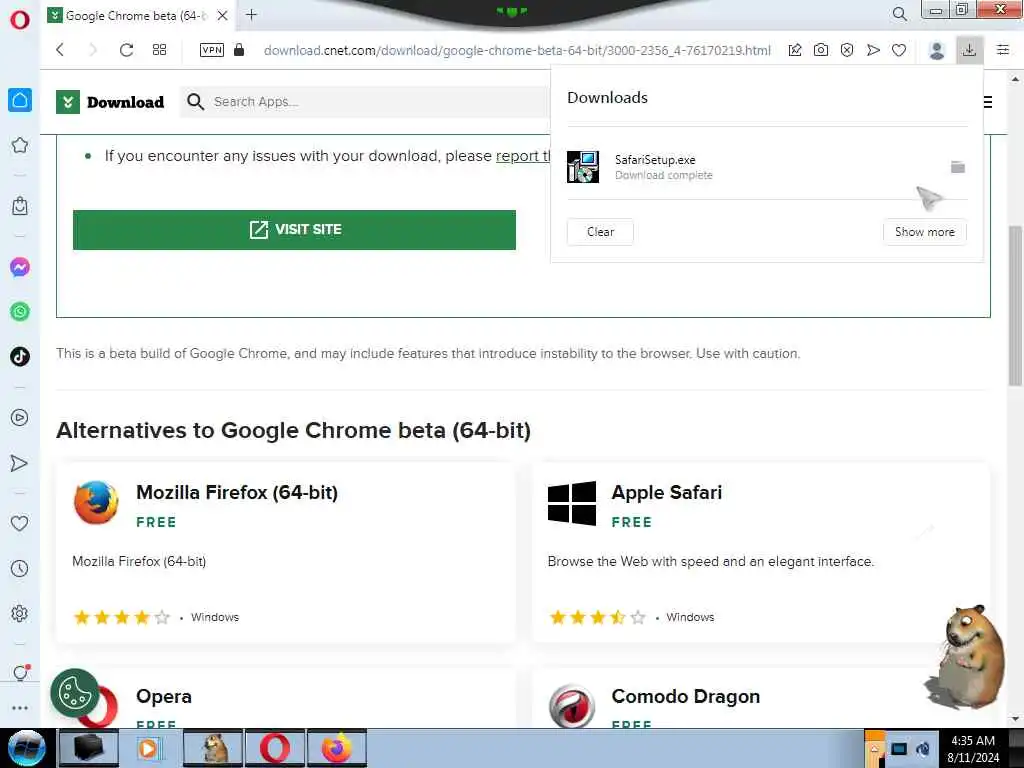Open My Flow arrow in the sidebar
The width and height of the screenshot is (1024, 768).
coord(20,463)
